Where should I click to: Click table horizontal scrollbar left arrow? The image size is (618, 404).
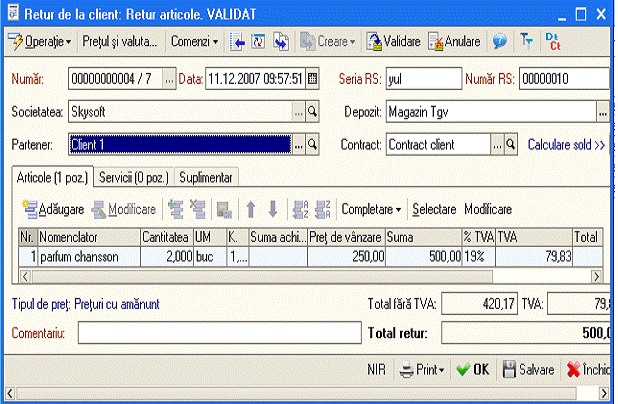pyautogui.click(x=25, y=277)
